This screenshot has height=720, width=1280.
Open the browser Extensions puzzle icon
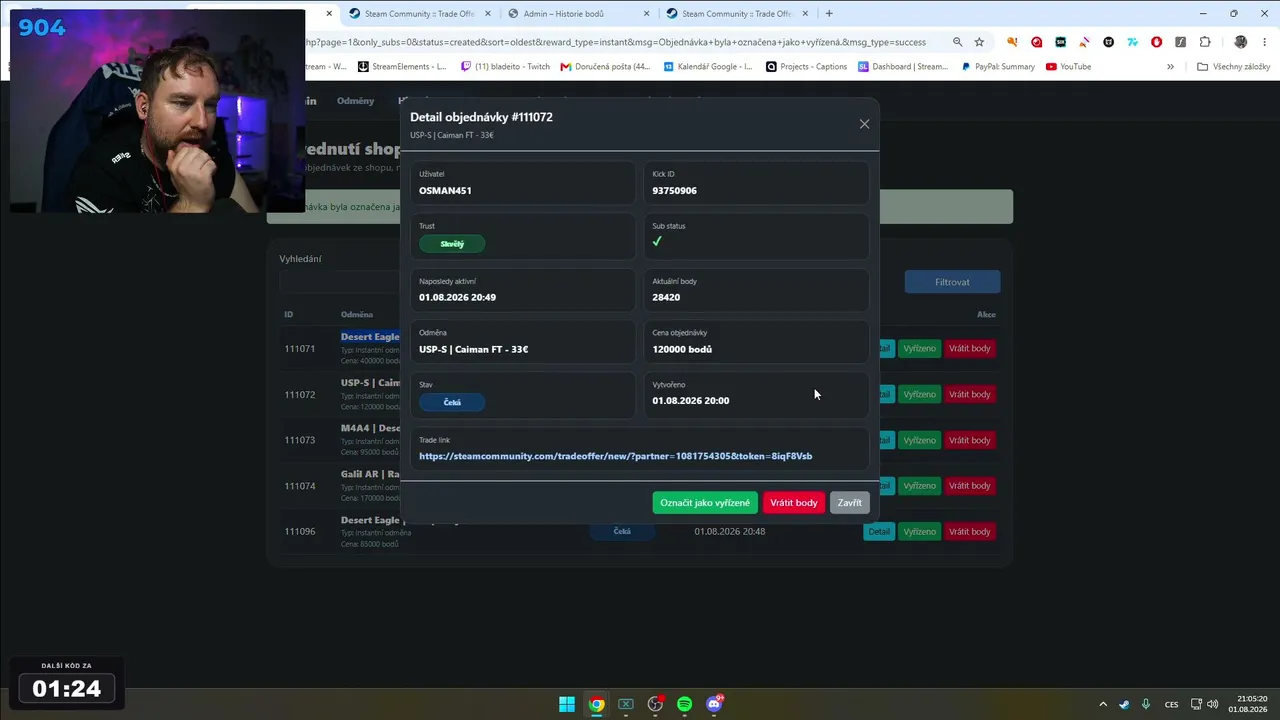click(x=1205, y=42)
